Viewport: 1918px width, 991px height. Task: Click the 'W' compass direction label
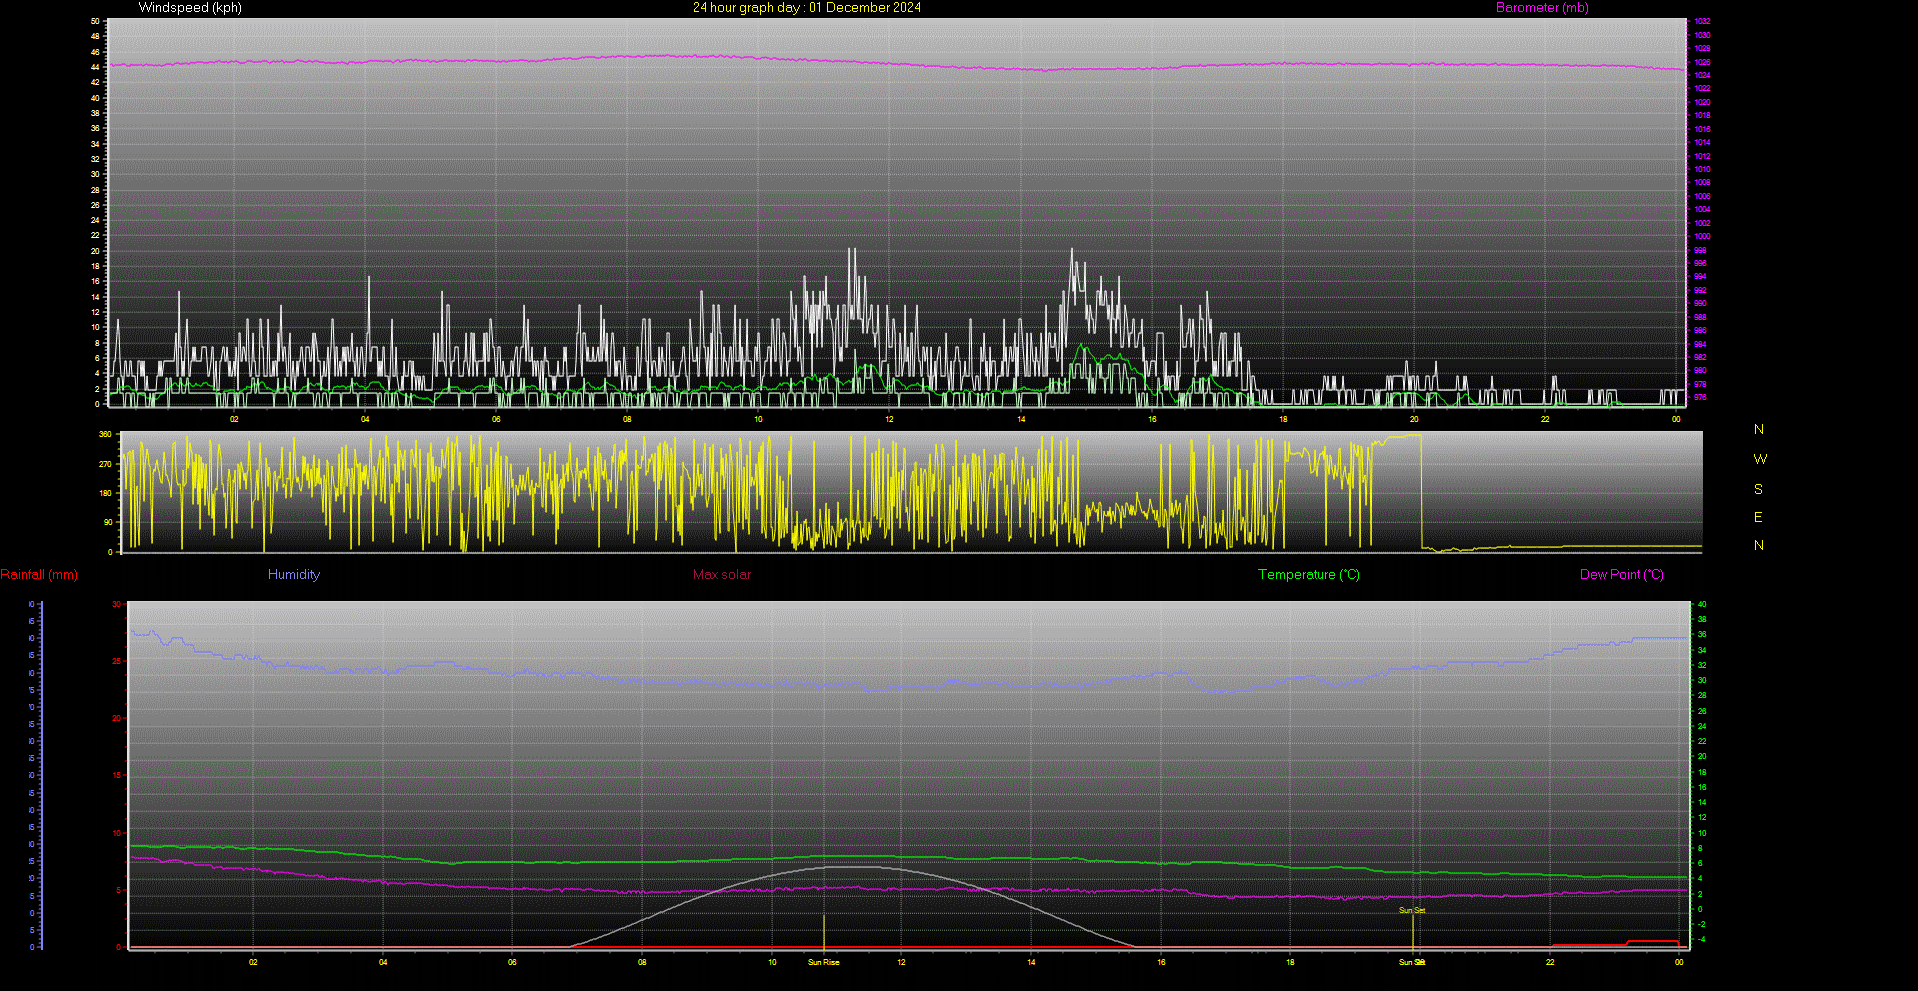coord(1760,460)
